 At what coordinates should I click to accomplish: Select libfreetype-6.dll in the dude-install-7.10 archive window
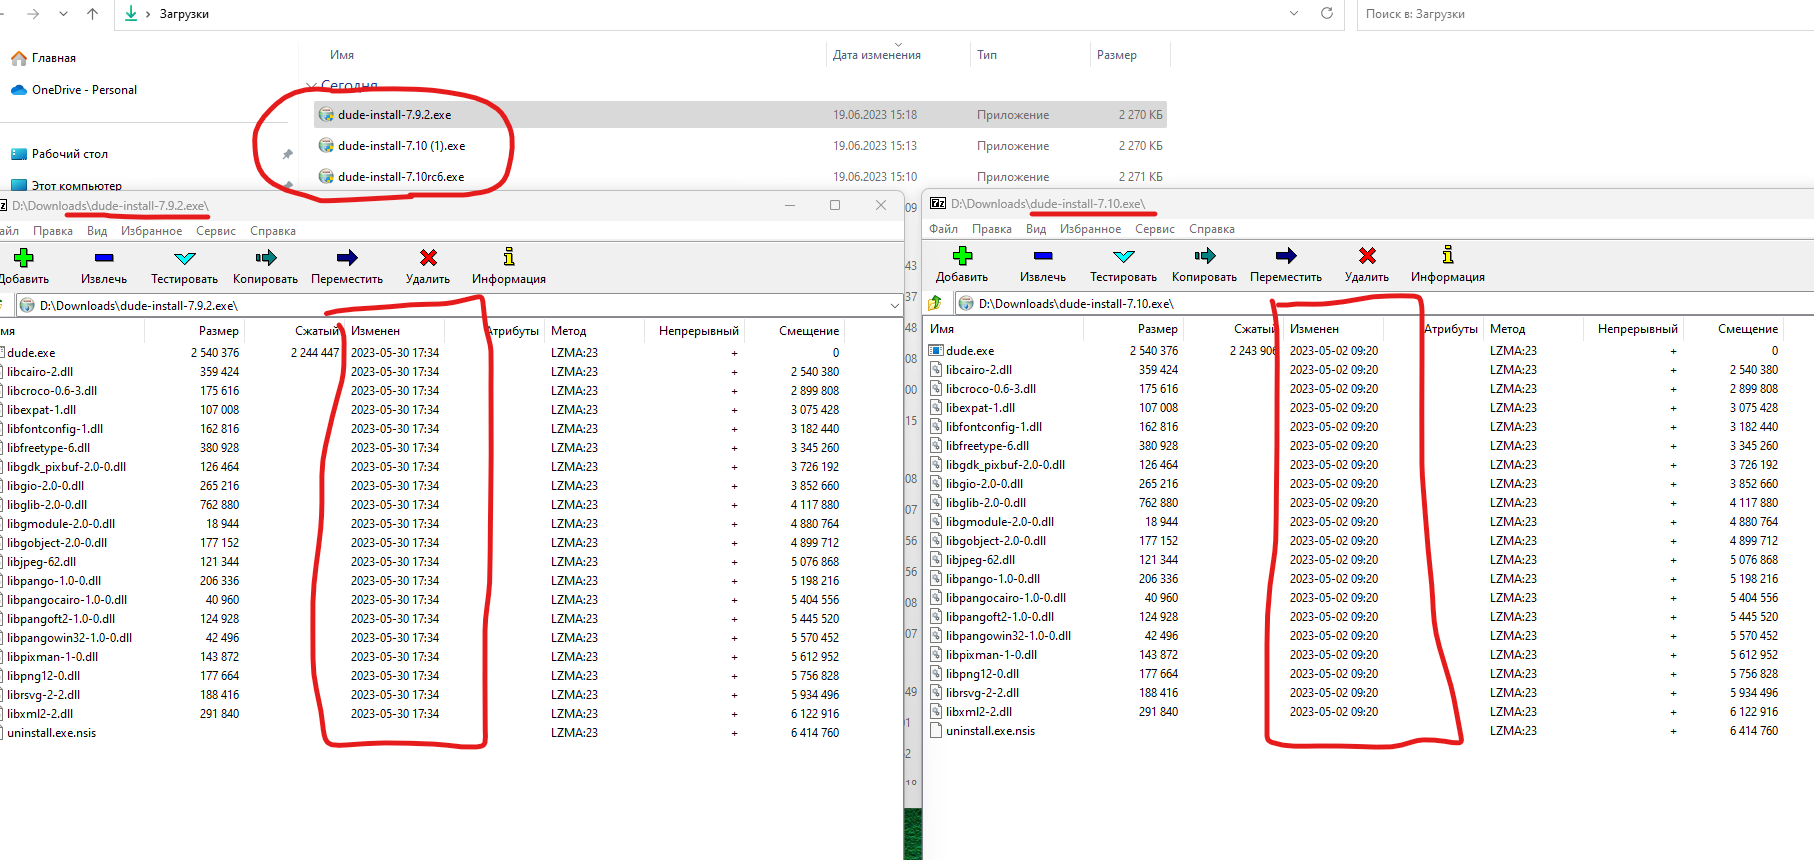(987, 446)
